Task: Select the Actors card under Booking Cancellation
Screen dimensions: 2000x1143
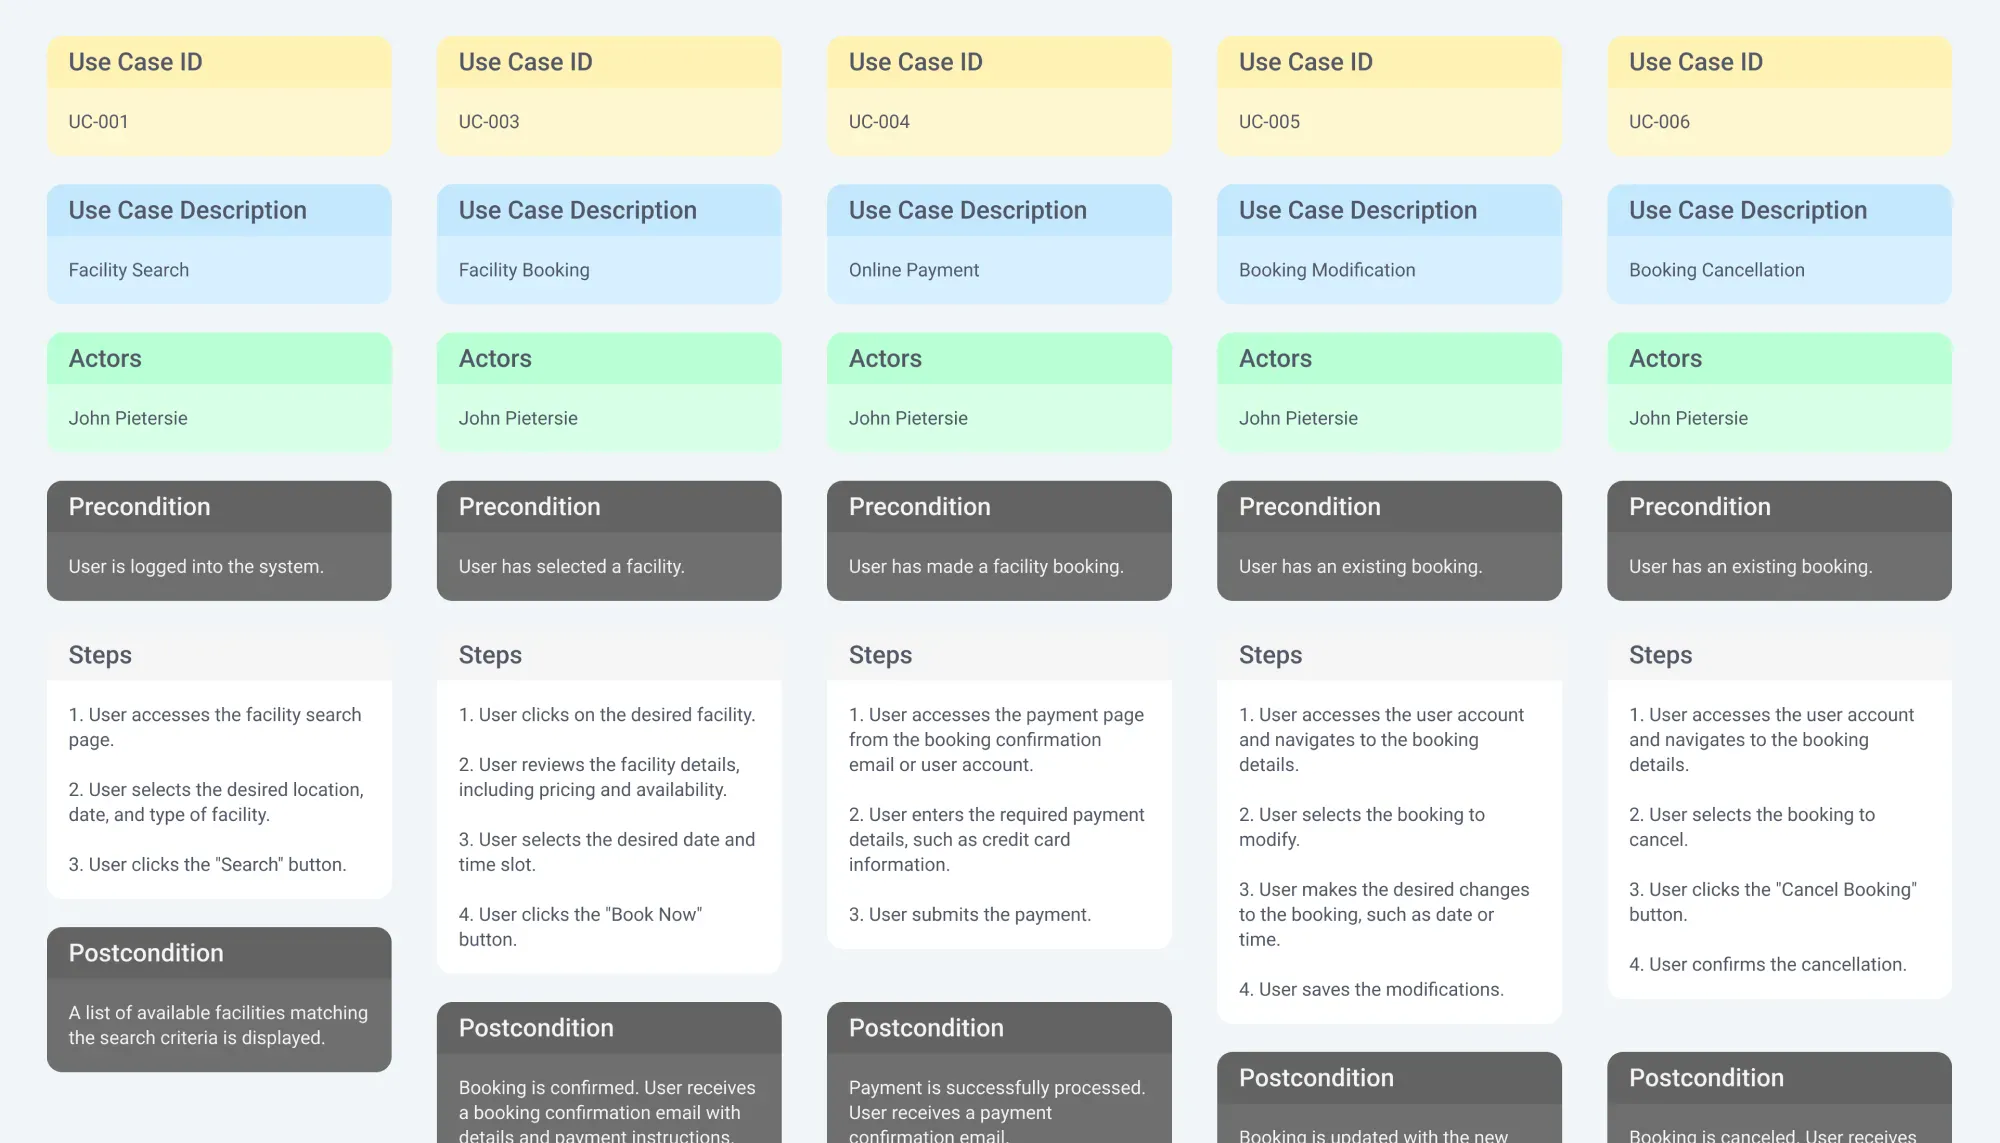Action: (1779, 392)
